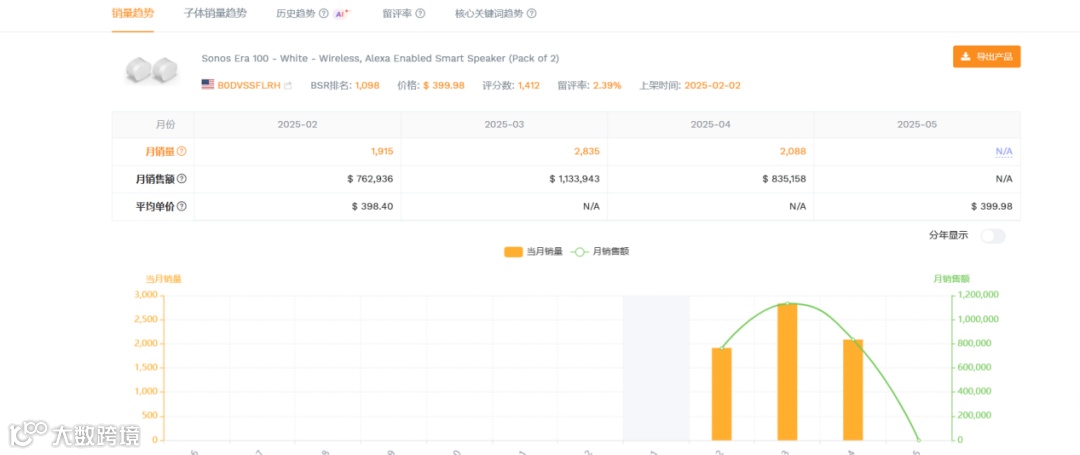Click the rating count 1,412
This screenshot has height=455, width=1080.
[x=528, y=85]
